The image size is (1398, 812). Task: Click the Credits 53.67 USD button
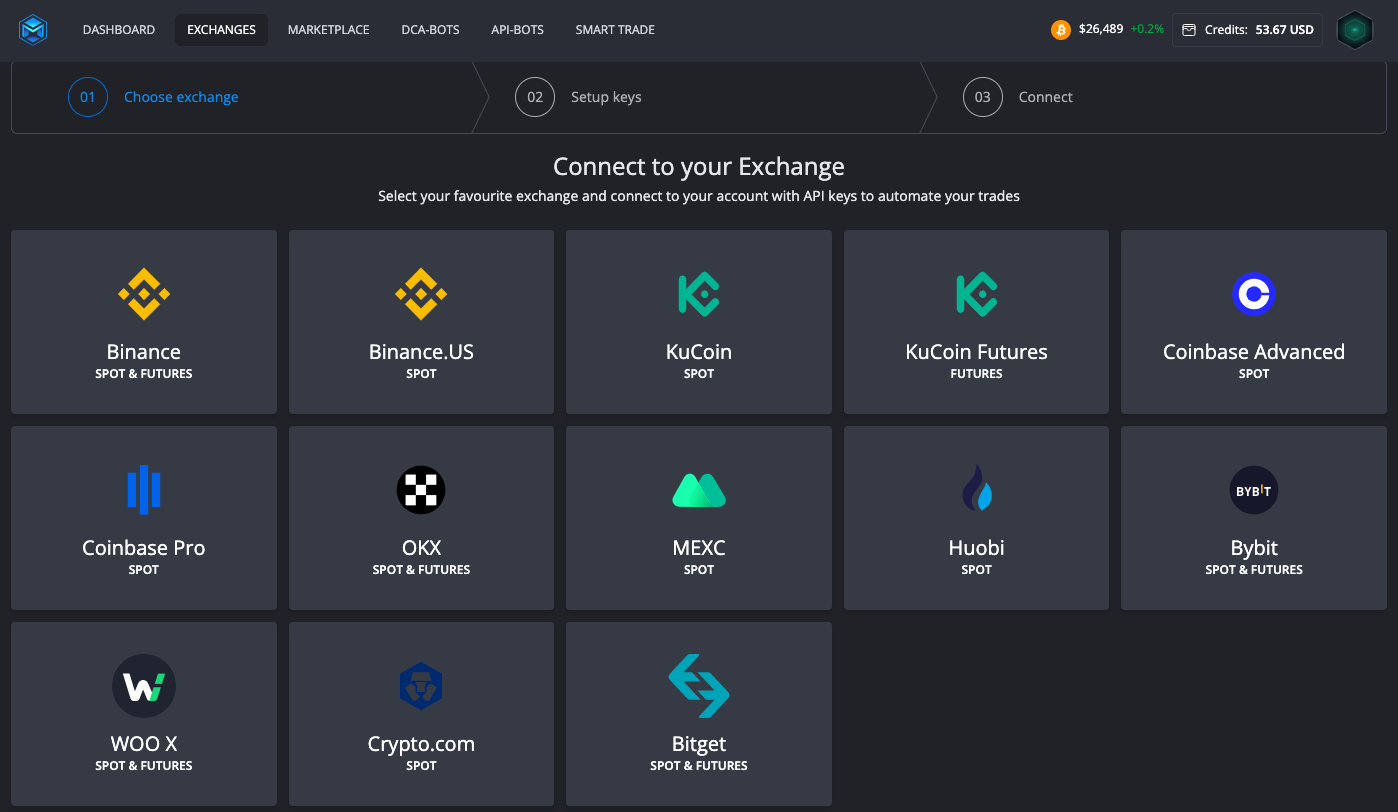point(1248,30)
